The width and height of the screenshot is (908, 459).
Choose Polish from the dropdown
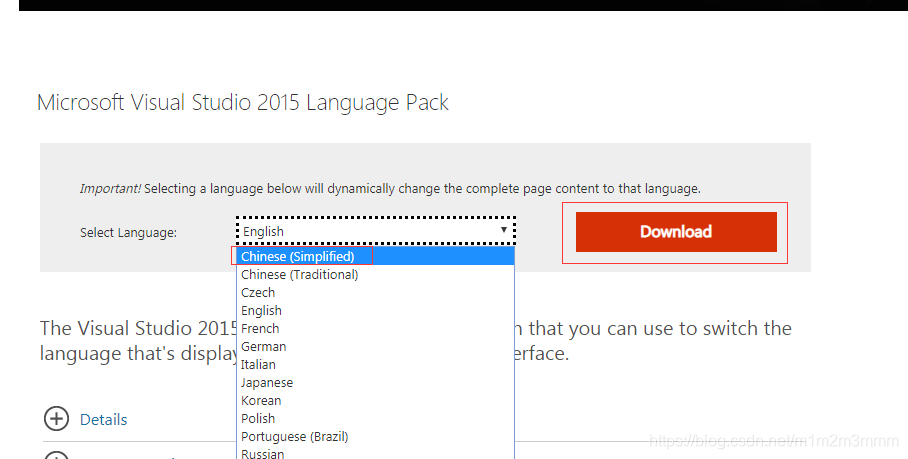point(375,418)
